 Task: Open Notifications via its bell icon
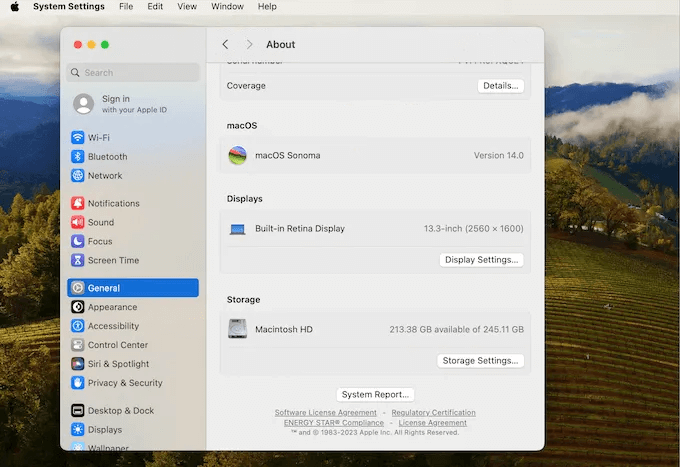[78, 204]
